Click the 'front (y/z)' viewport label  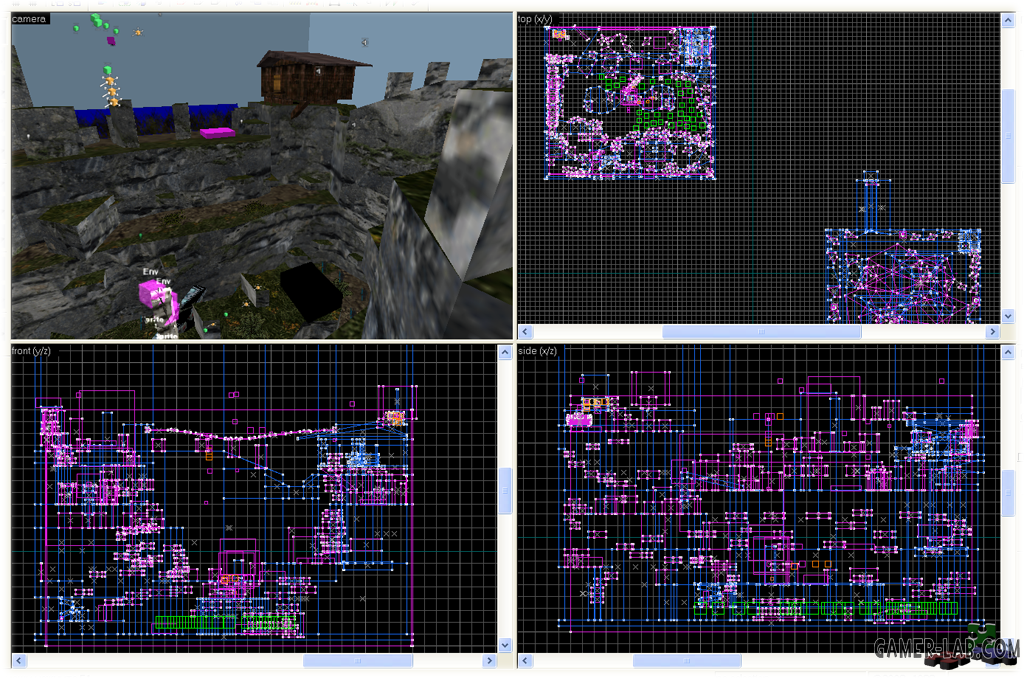click(x=31, y=351)
